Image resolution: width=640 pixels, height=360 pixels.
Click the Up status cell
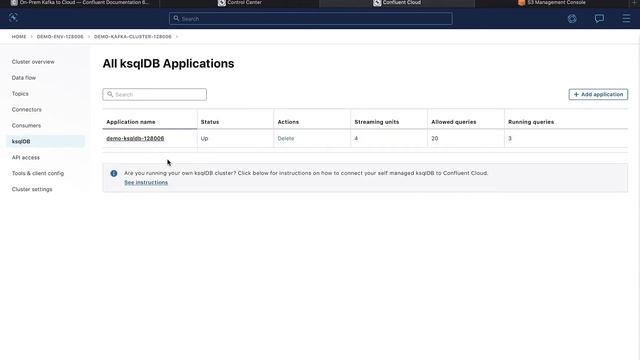pyautogui.click(x=204, y=138)
